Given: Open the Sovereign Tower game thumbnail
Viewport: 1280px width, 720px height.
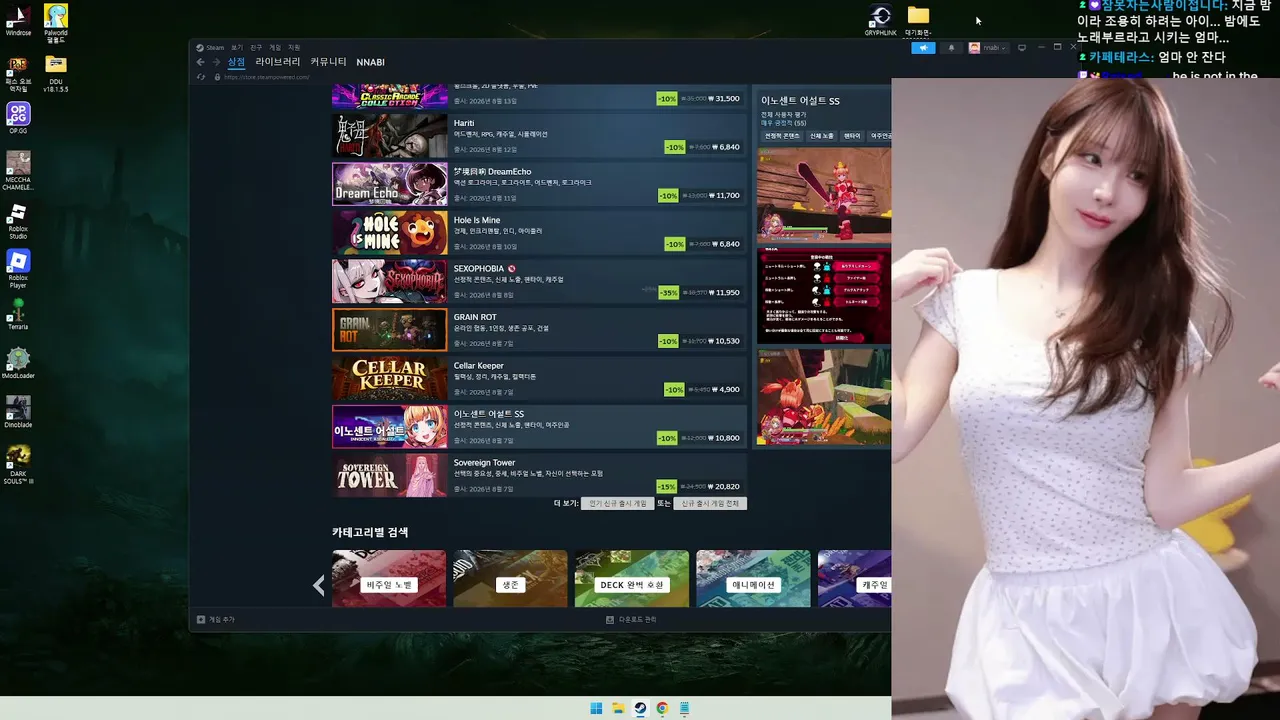Looking at the screenshot, I should 389,475.
